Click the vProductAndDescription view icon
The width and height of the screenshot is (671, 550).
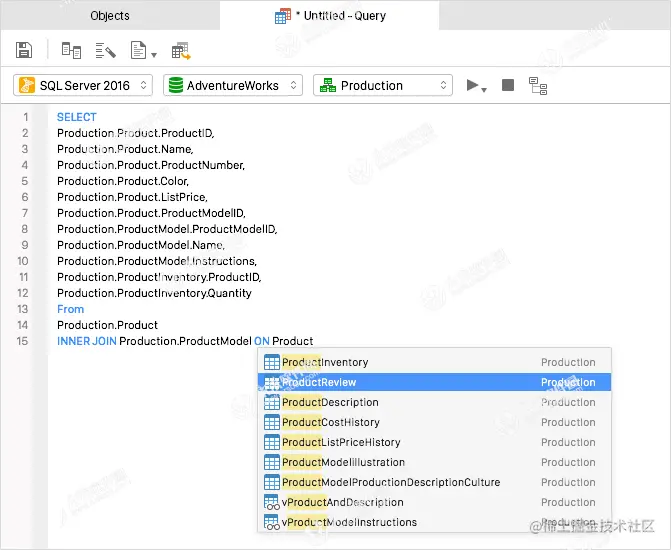coord(272,502)
